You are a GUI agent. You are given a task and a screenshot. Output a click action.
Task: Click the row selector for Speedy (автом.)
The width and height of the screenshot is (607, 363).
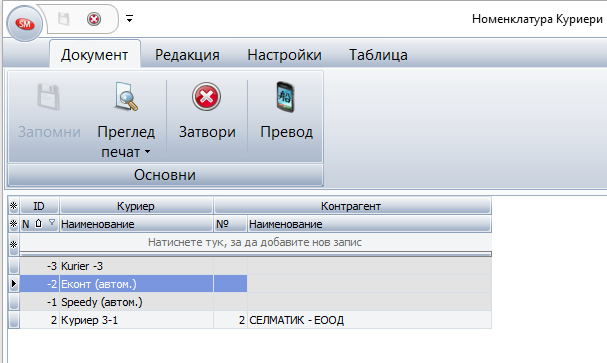pyautogui.click(x=14, y=302)
